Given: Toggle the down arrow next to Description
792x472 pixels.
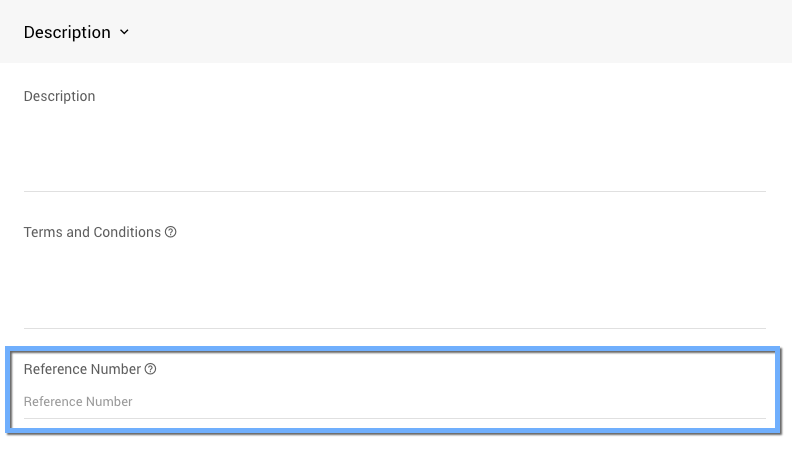Looking at the screenshot, I should point(124,32).
